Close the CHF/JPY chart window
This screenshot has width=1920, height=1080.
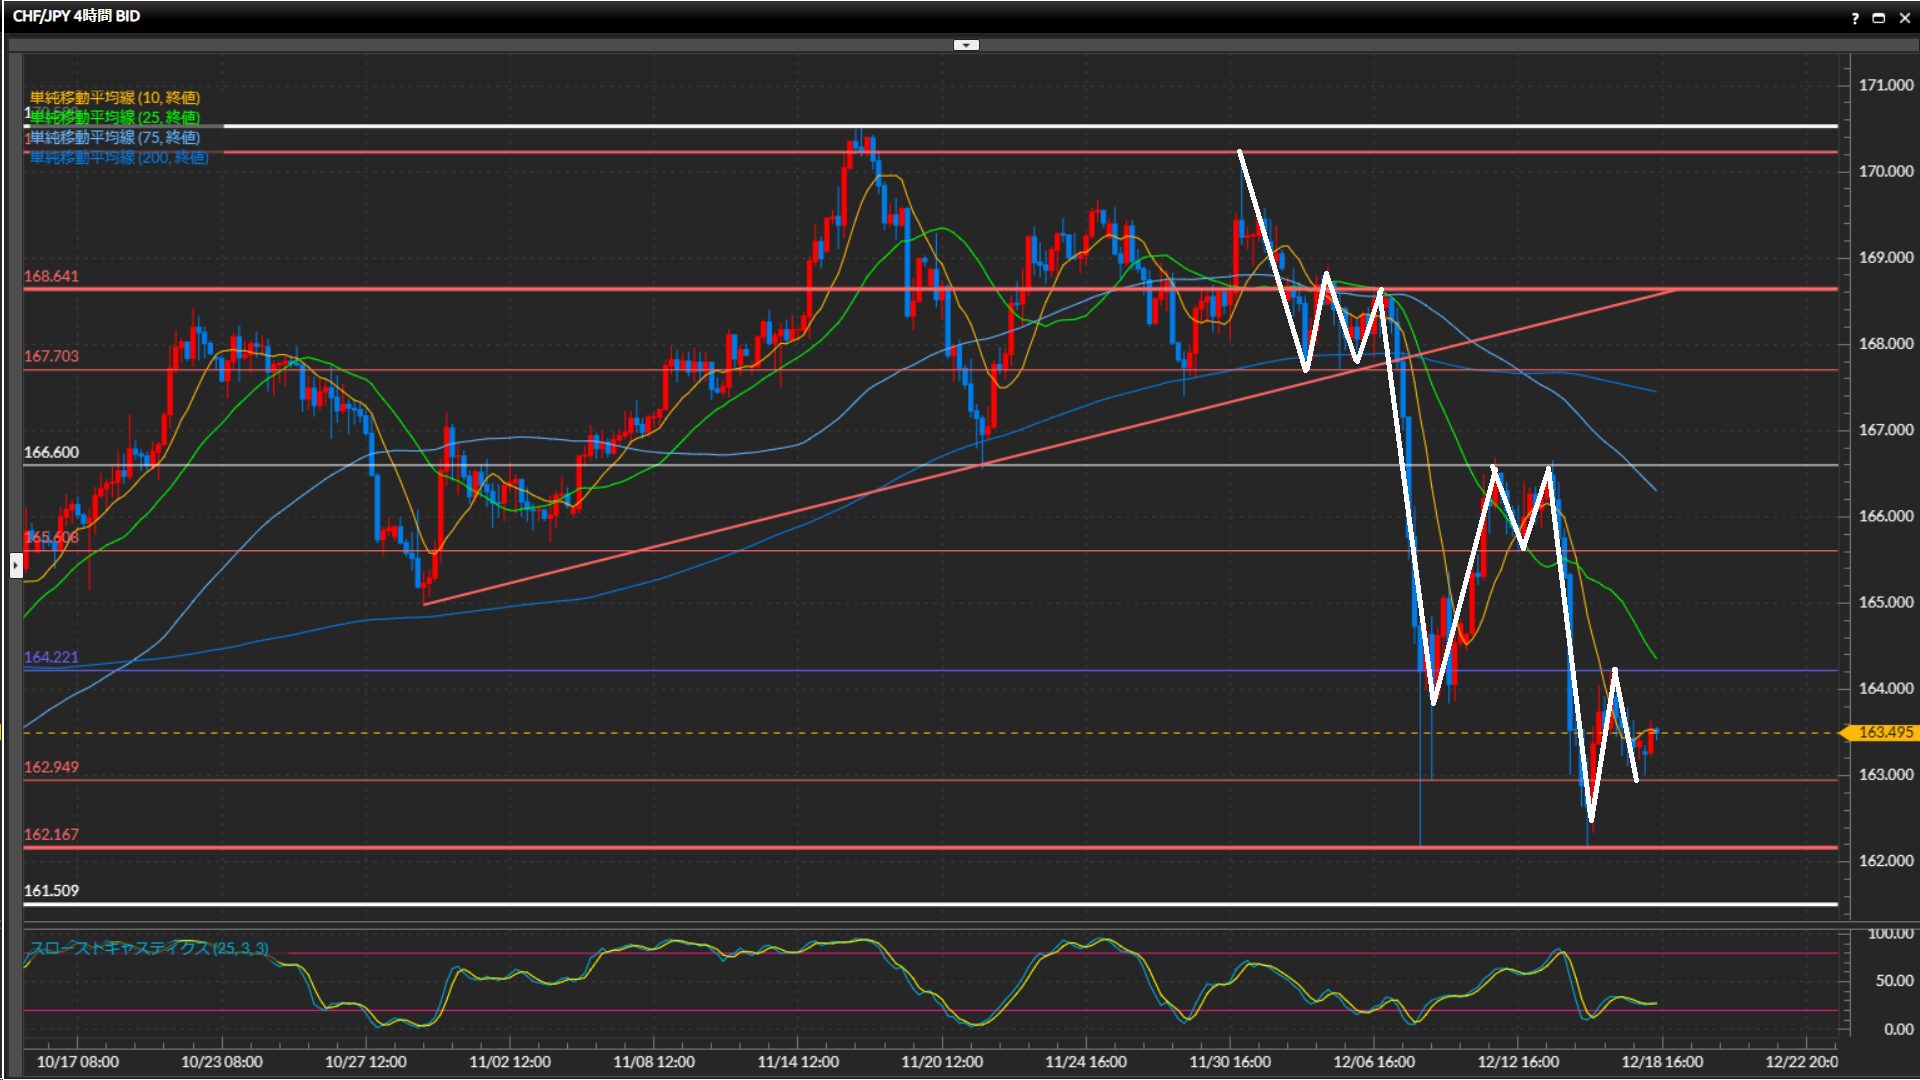point(1904,18)
